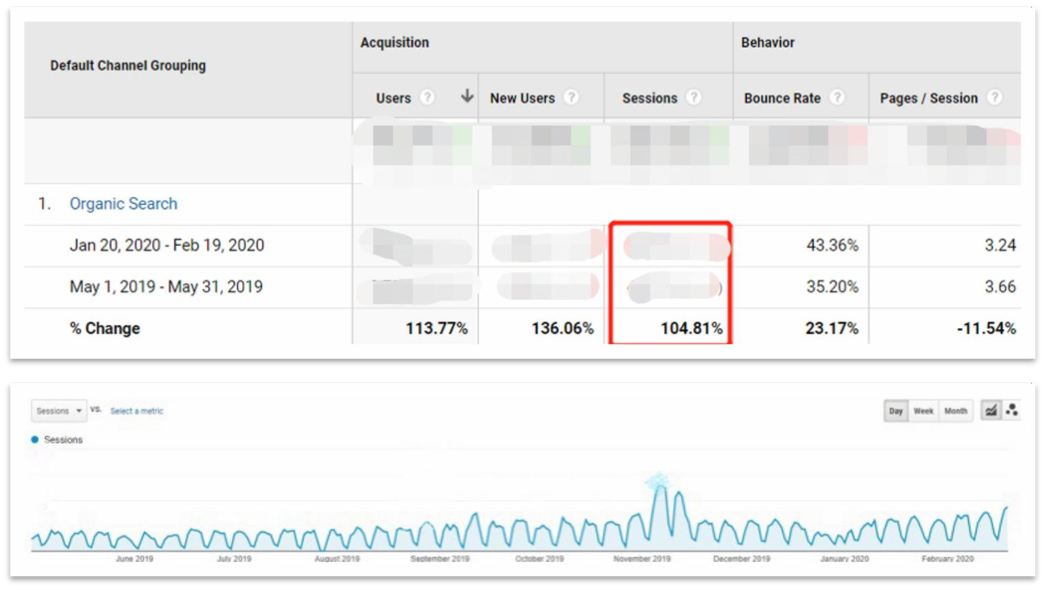The height and width of the screenshot is (590, 1046).
Task: Click 3.24 pages per session value
Action: tap(1000, 246)
